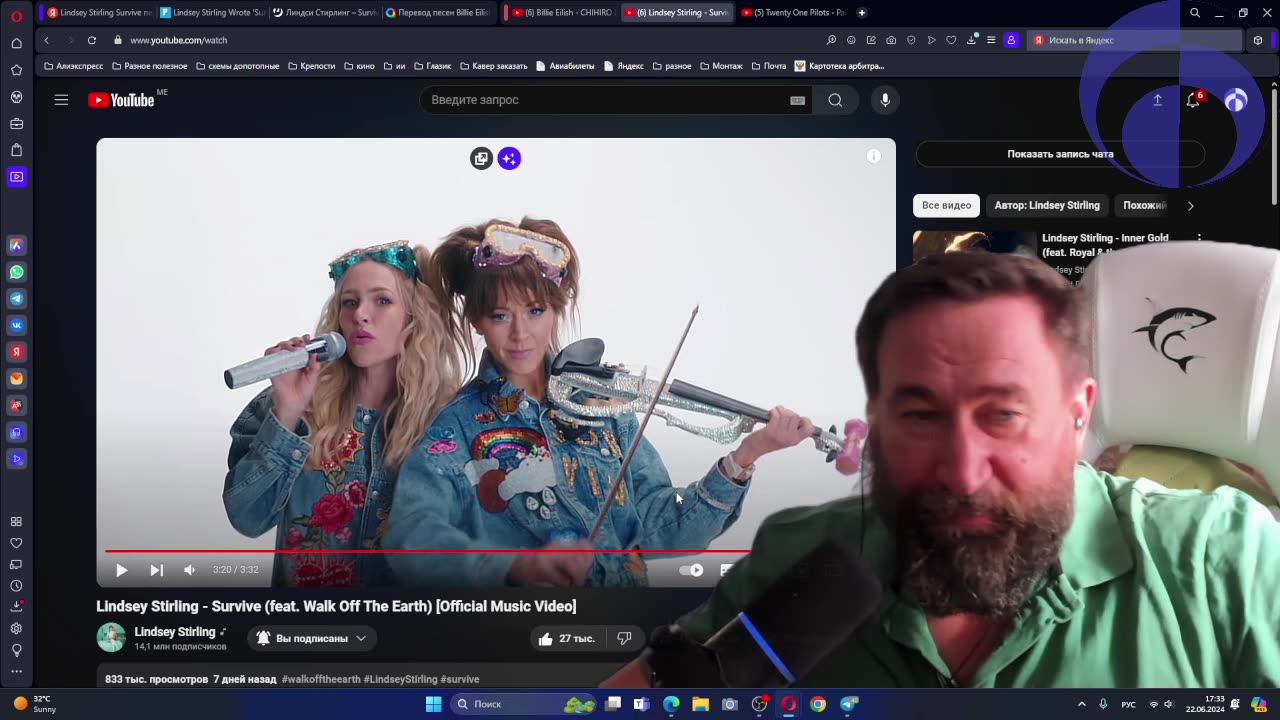This screenshot has width=1280, height=720.
Task: Open Google Chrome from the taskbar
Action: pyautogui.click(x=818, y=704)
